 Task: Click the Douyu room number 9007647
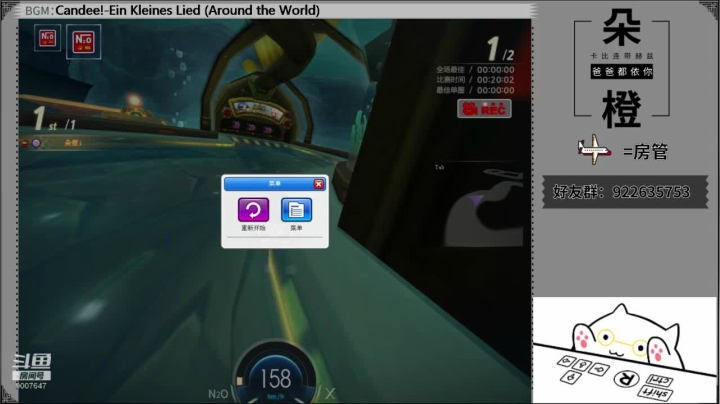tap(31, 386)
